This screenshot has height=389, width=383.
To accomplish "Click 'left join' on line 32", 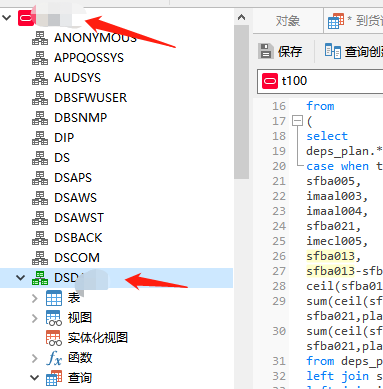I will click(x=337, y=376).
